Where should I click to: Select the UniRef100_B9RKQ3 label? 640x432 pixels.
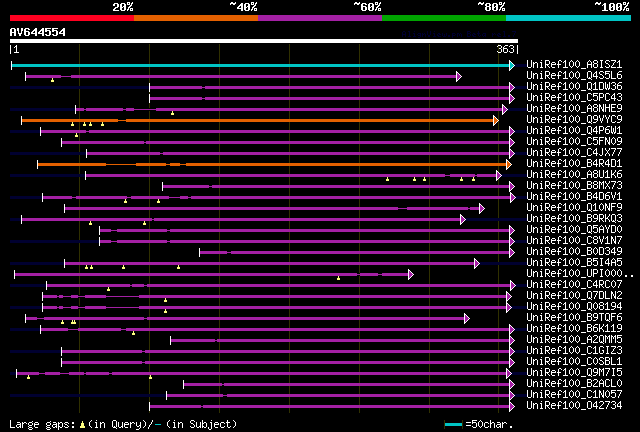[x=574, y=219]
